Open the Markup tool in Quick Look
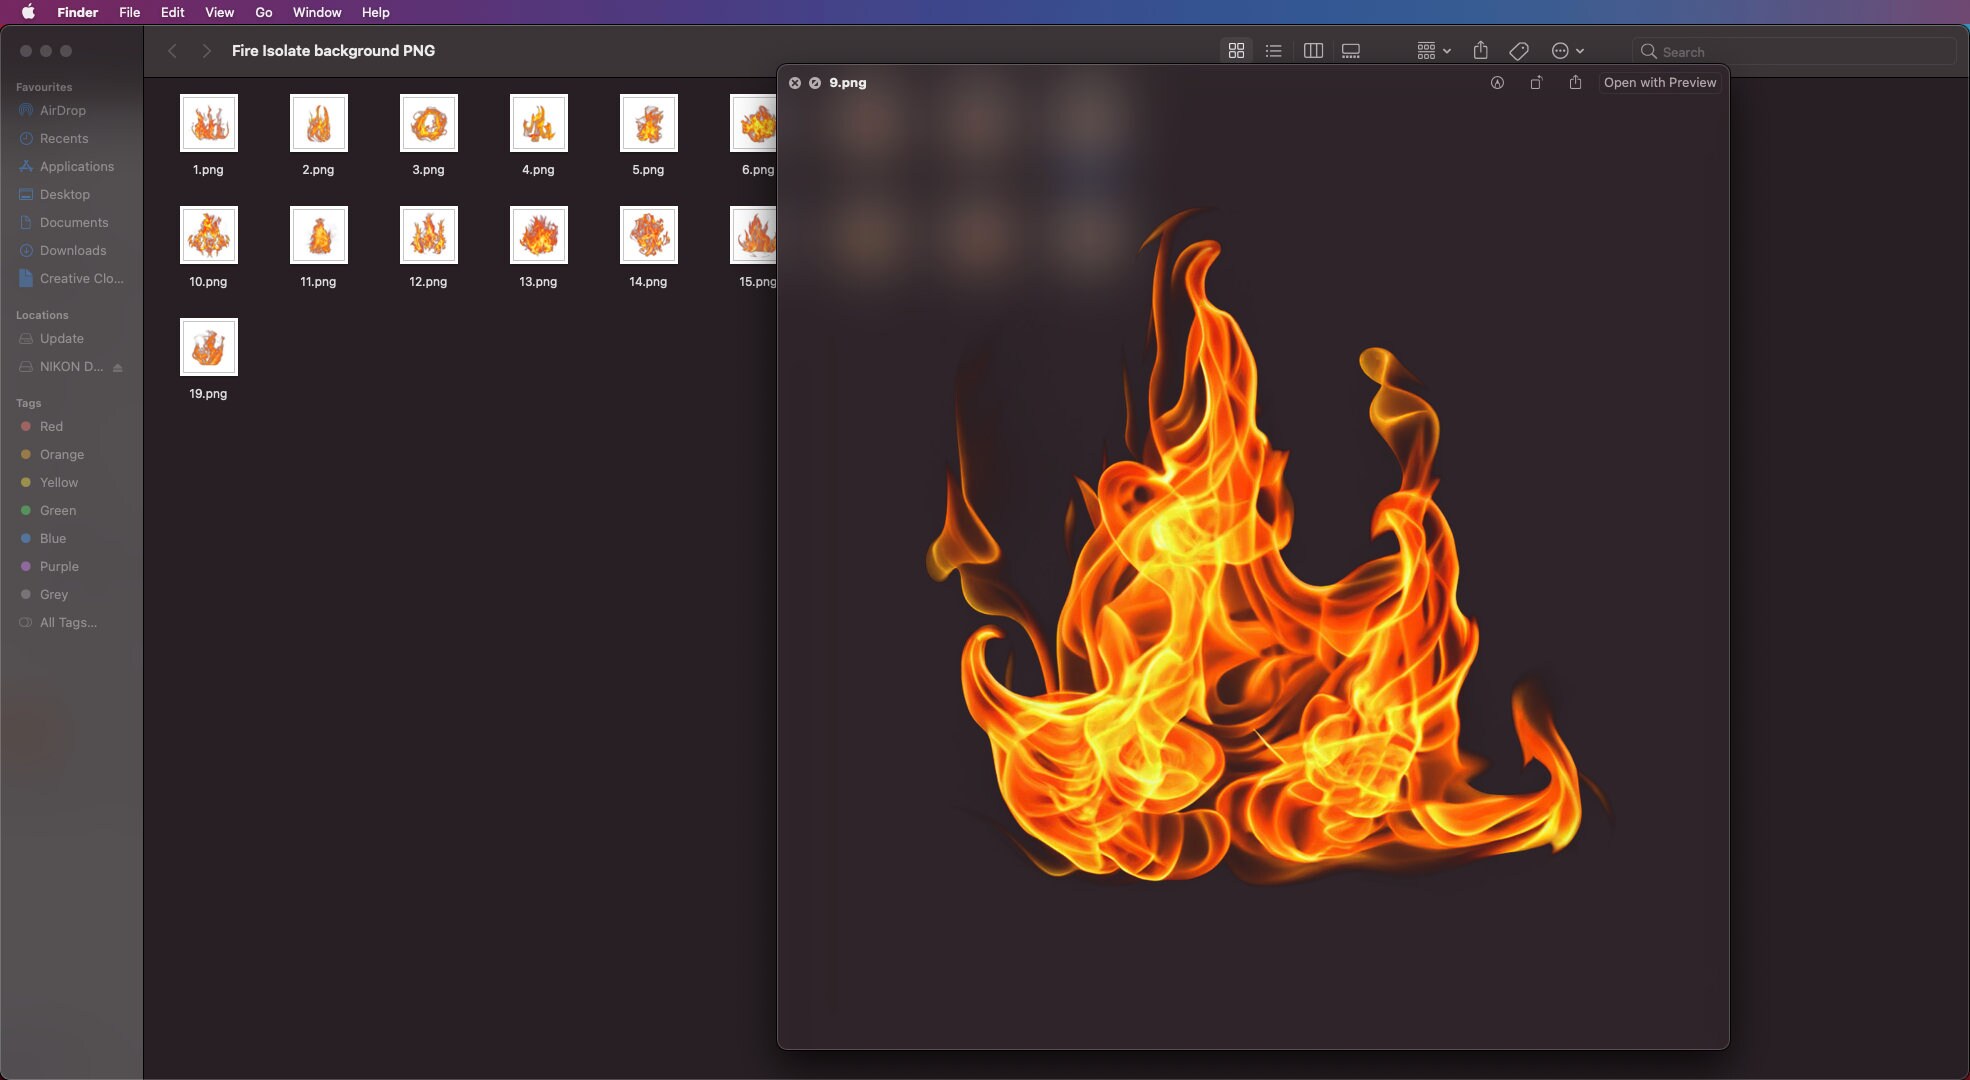 tap(1497, 83)
